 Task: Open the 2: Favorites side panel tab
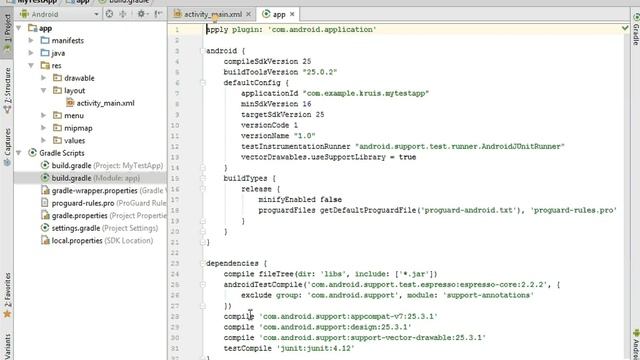click(7, 295)
